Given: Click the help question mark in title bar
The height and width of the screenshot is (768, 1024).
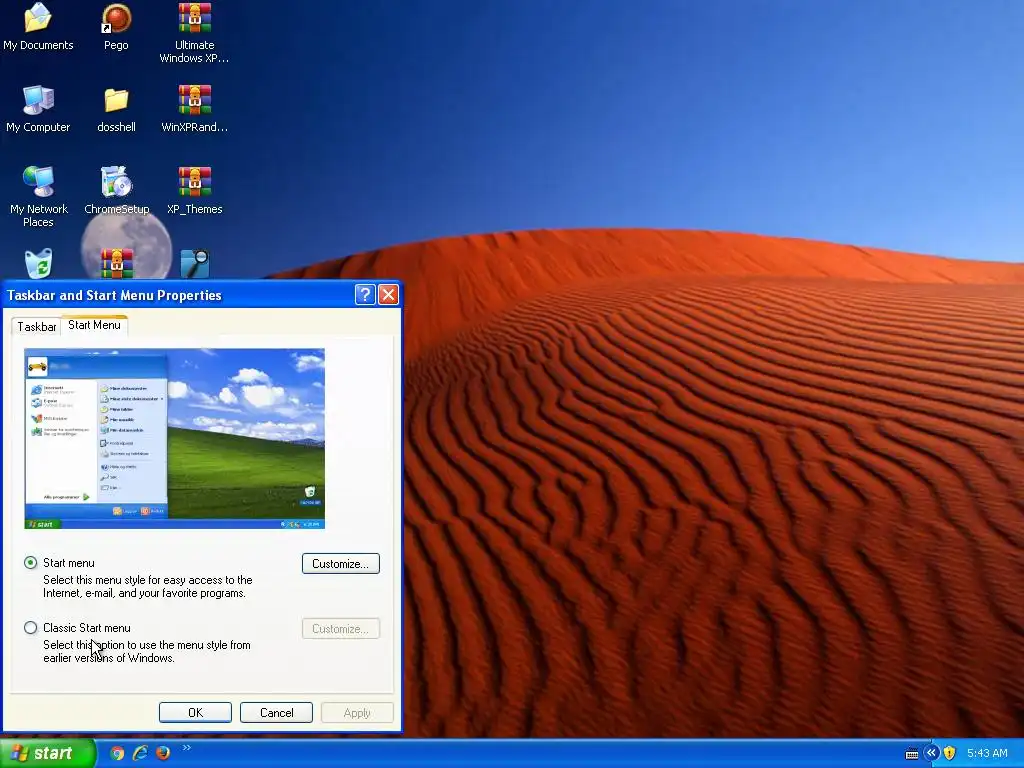Looking at the screenshot, I should [365, 295].
